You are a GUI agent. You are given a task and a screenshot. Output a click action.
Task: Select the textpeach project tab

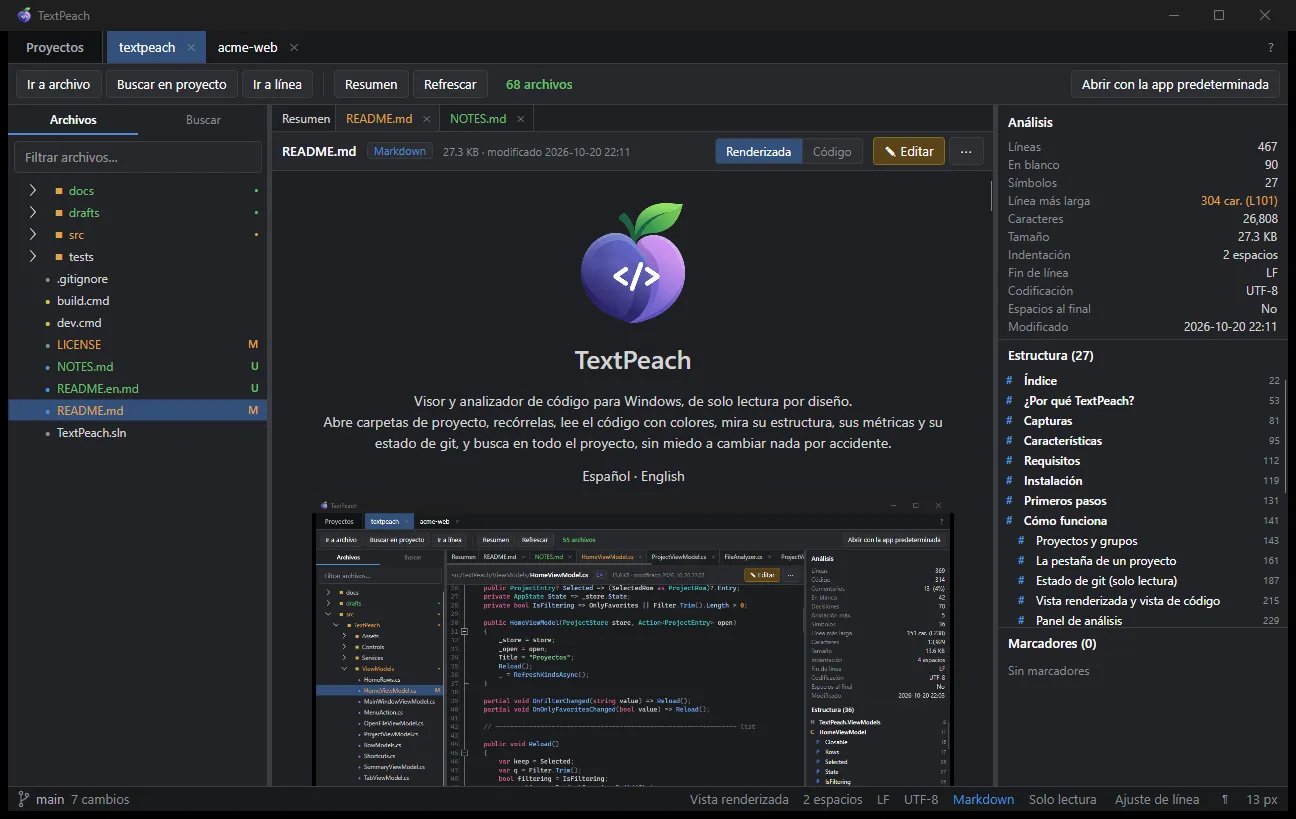pos(147,47)
